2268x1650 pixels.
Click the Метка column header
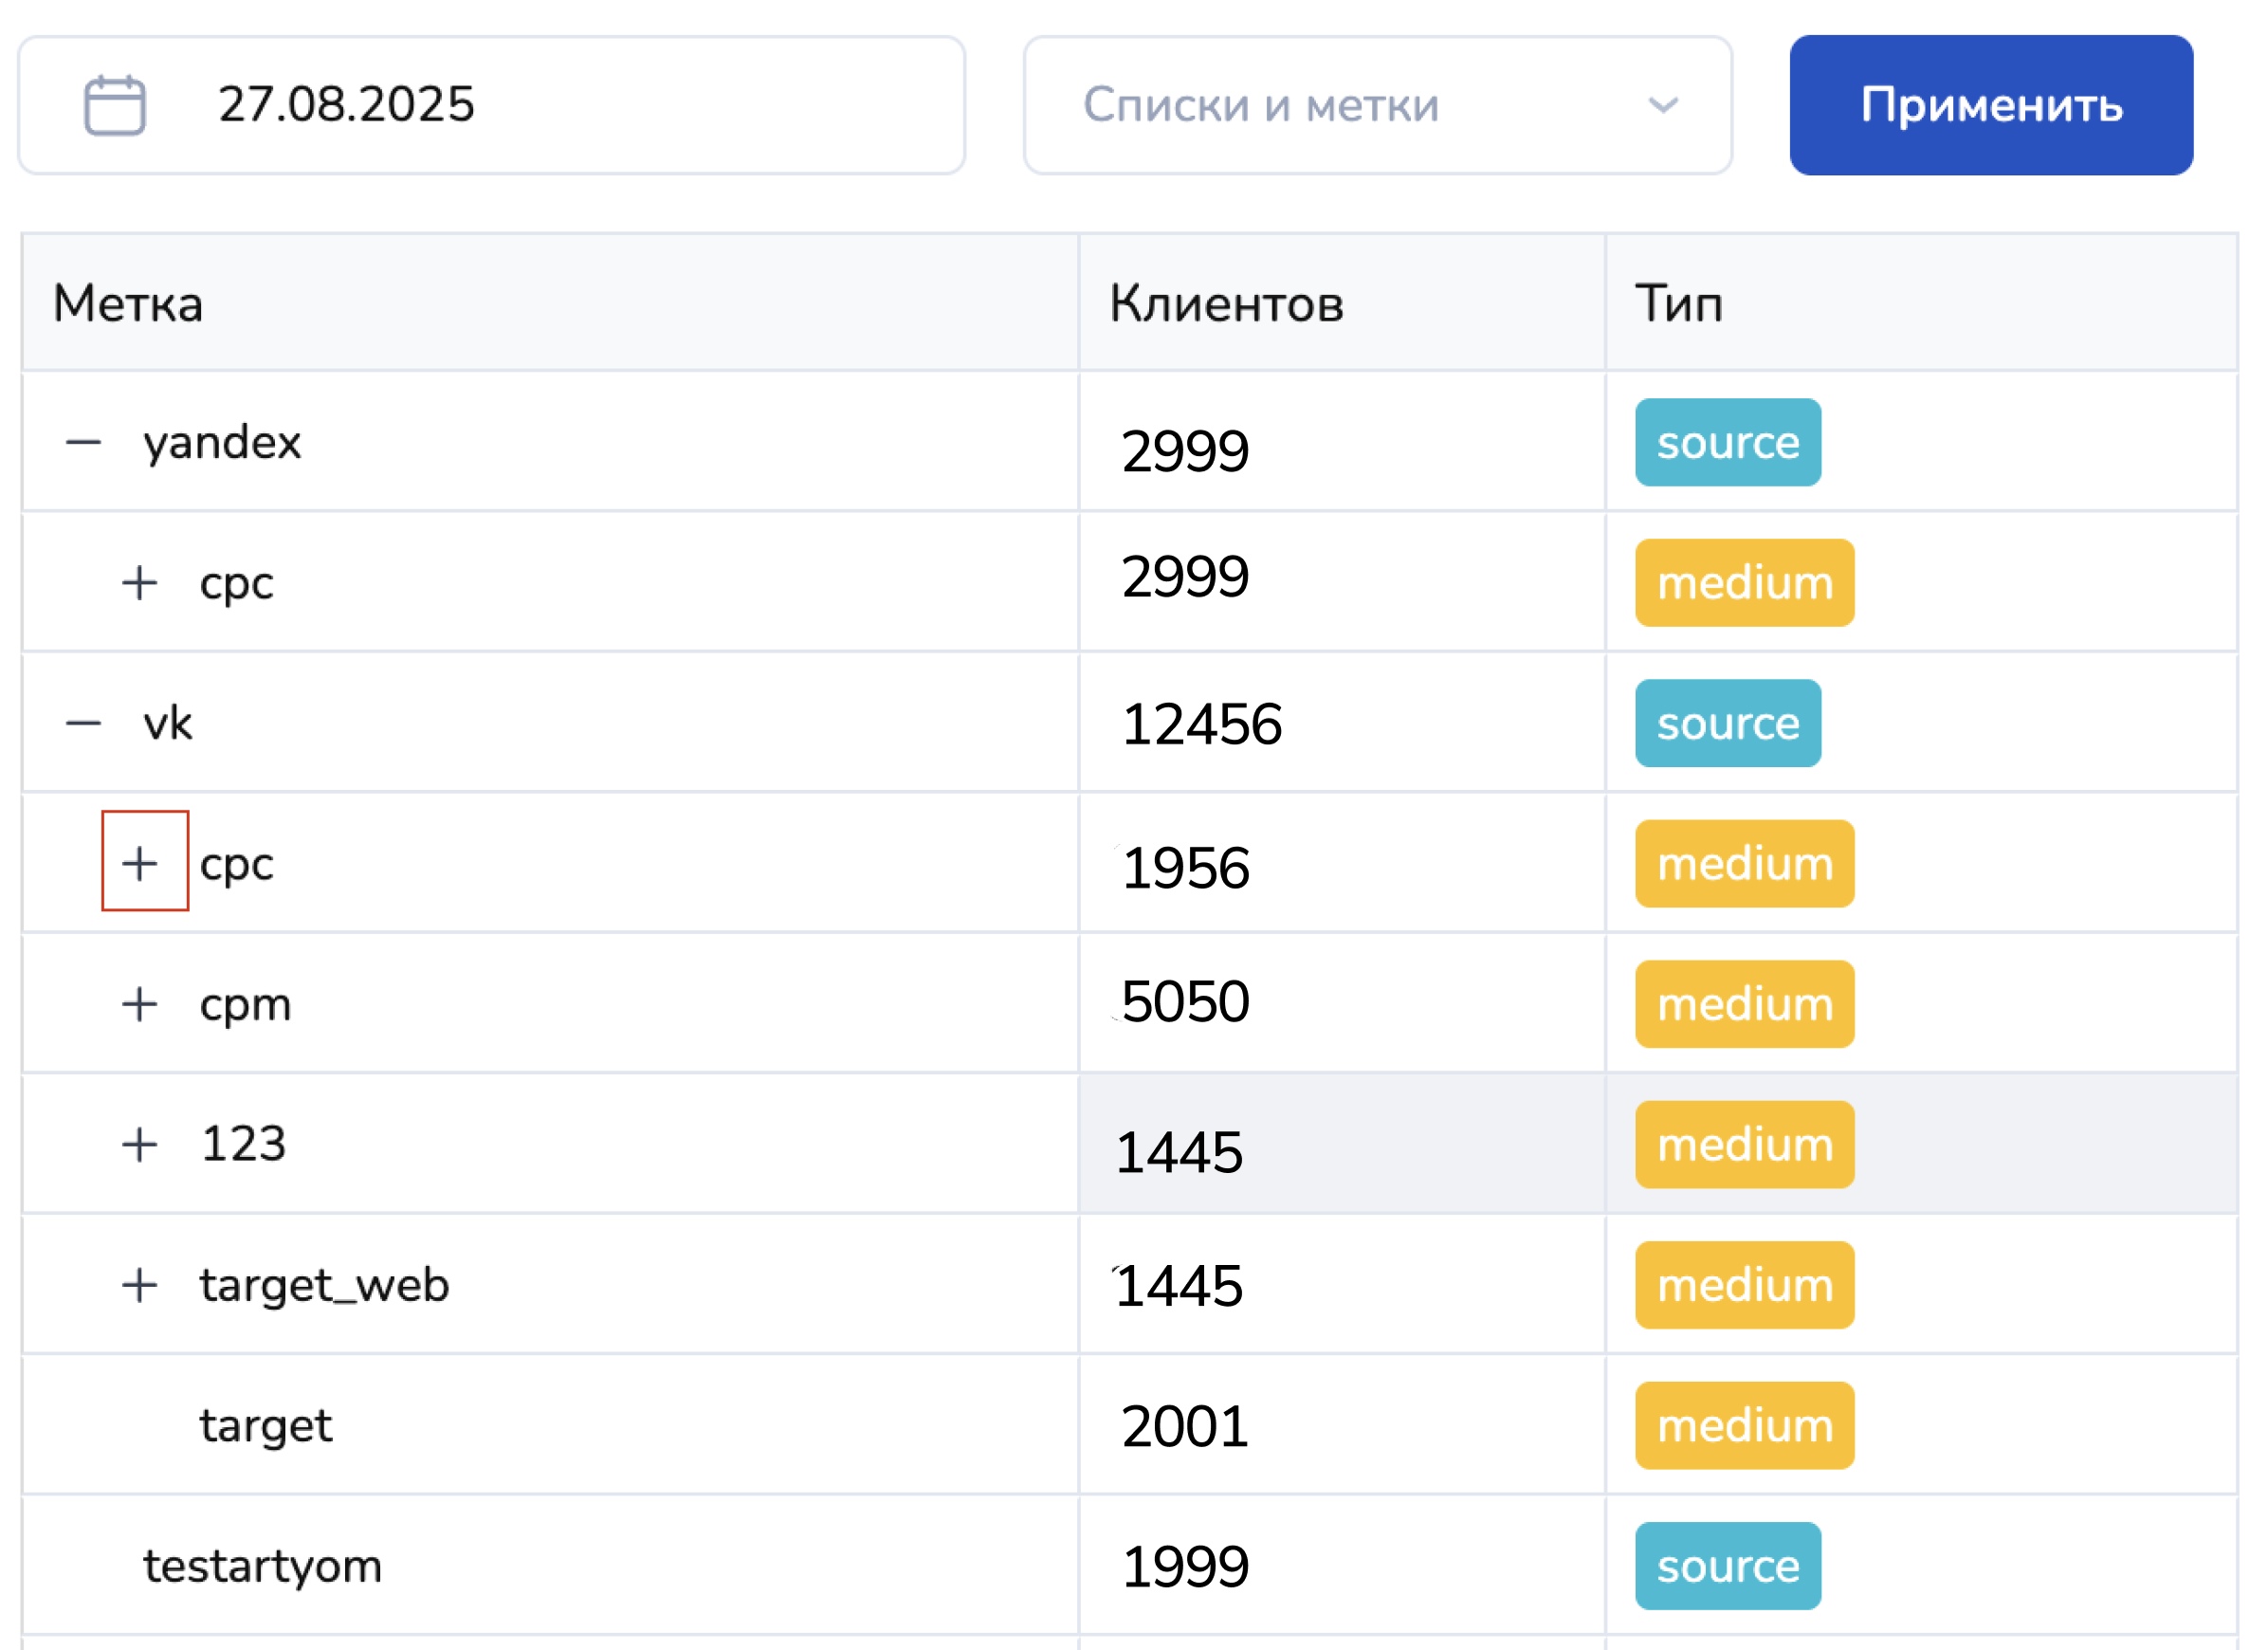pyautogui.click(x=128, y=303)
